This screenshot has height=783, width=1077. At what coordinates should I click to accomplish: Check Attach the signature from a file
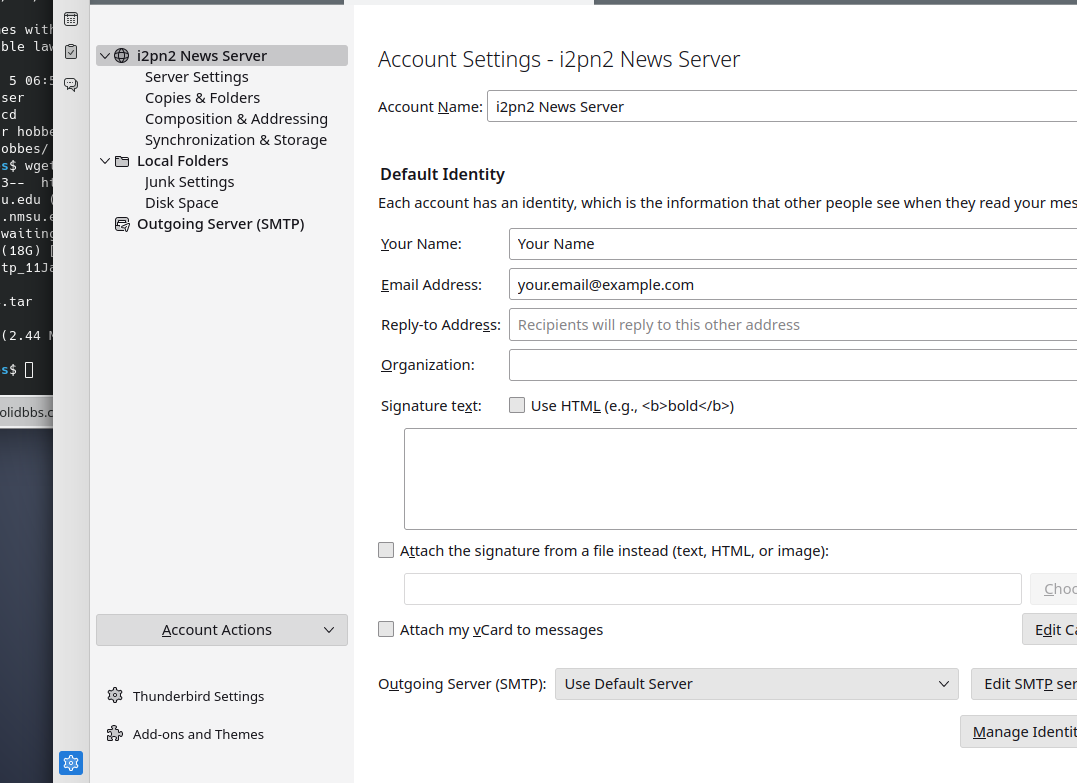coord(386,550)
